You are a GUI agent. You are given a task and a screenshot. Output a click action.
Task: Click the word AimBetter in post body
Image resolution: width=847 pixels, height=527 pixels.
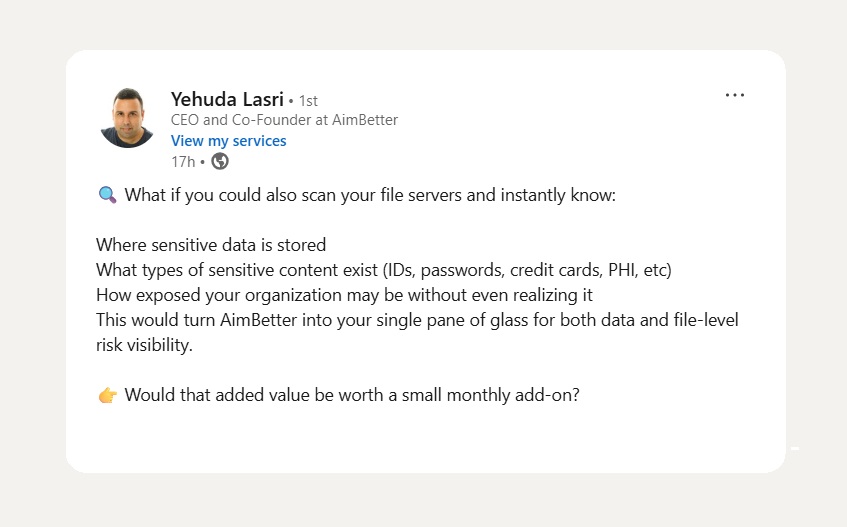tap(258, 320)
